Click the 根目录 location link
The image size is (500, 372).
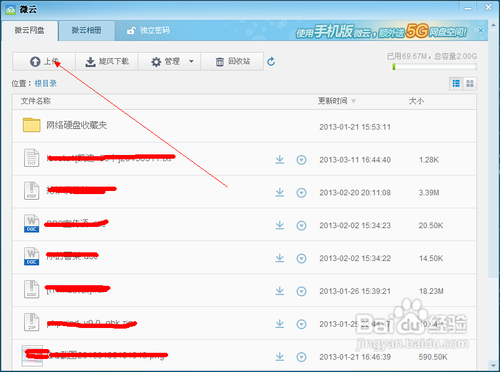pos(46,83)
